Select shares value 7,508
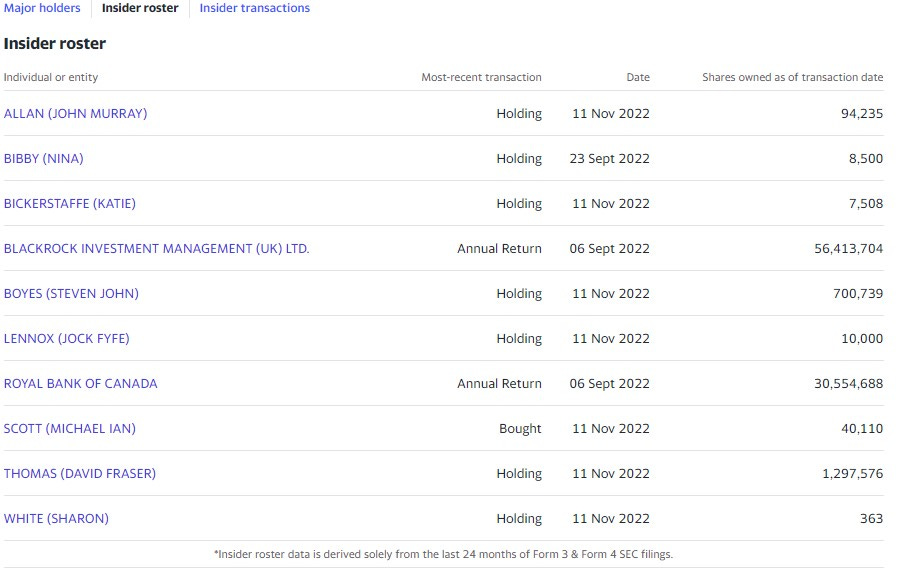Screen dimensions: 920x573 click(x=866, y=204)
